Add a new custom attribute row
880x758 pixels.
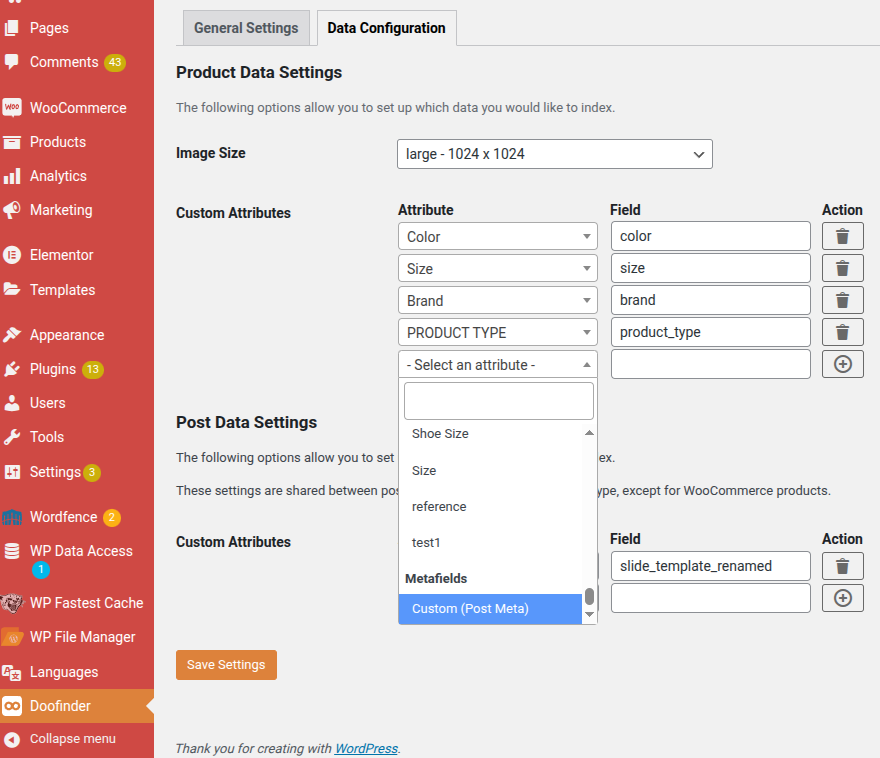click(x=842, y=364)
